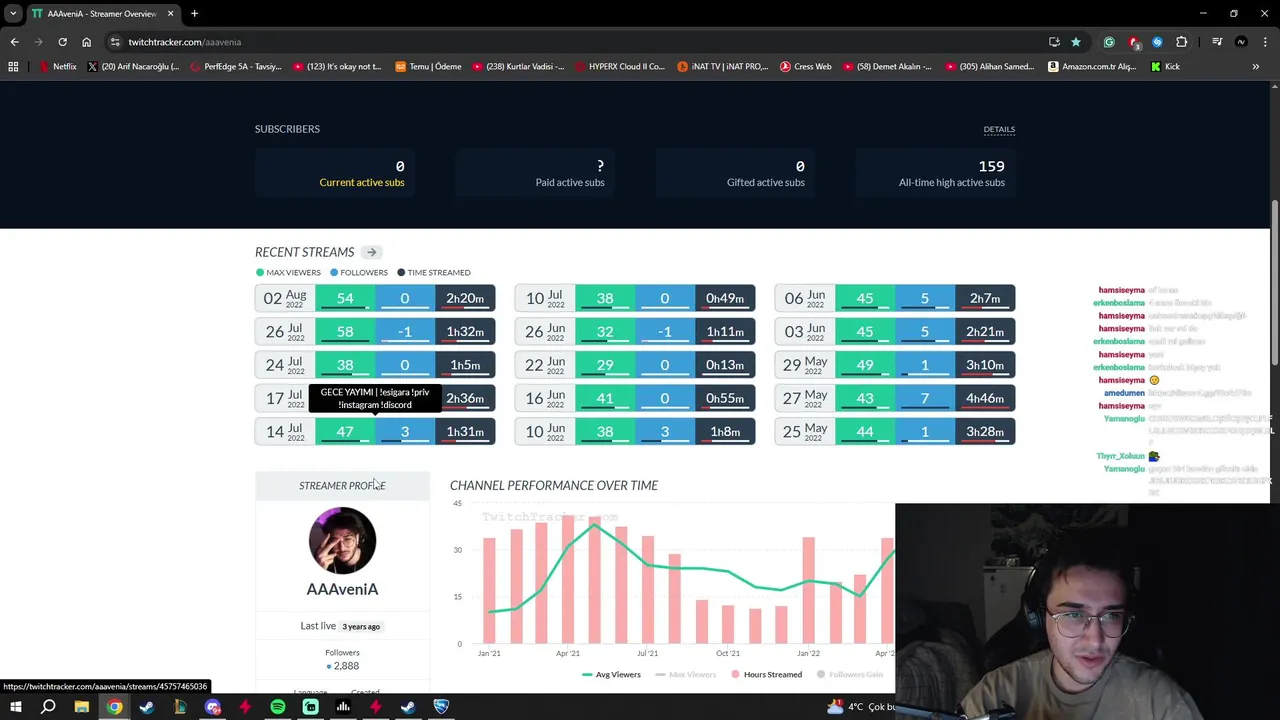View site information icon in address bar

116,42
